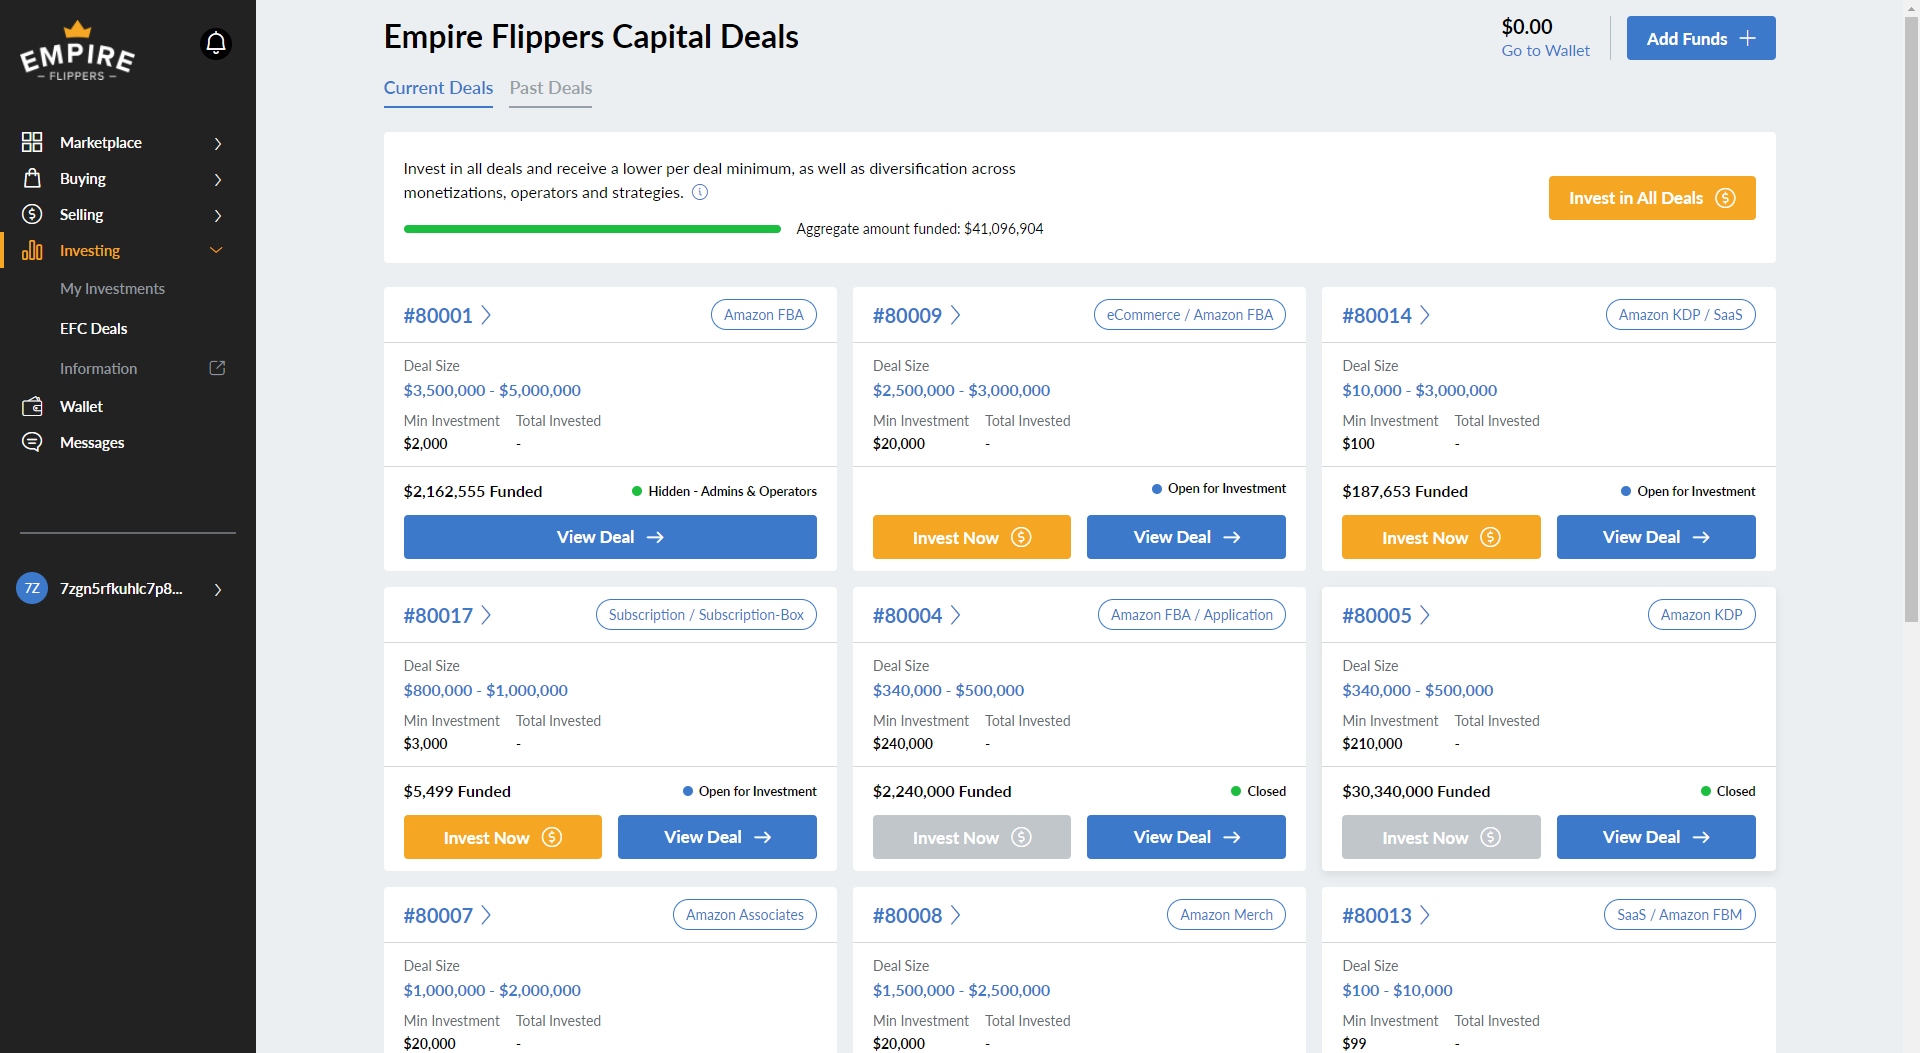
Task: Click the page vertical scrollbar
Action: tap(1912, 320)
